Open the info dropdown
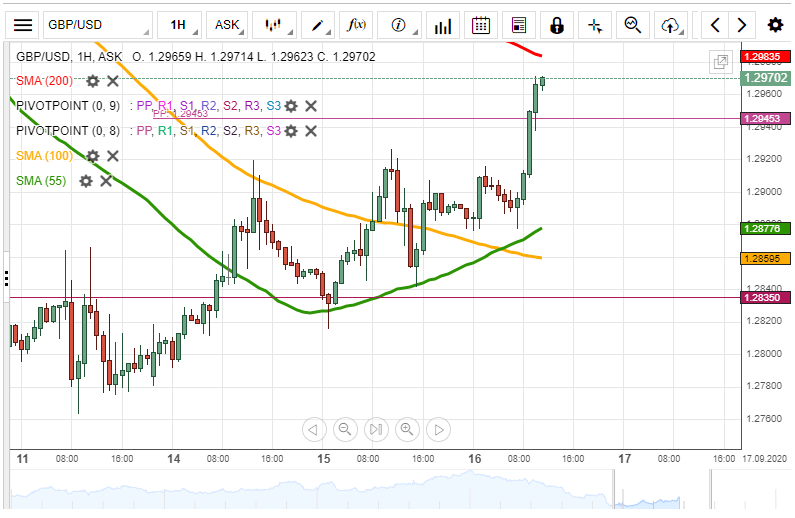 pos(400,25)
